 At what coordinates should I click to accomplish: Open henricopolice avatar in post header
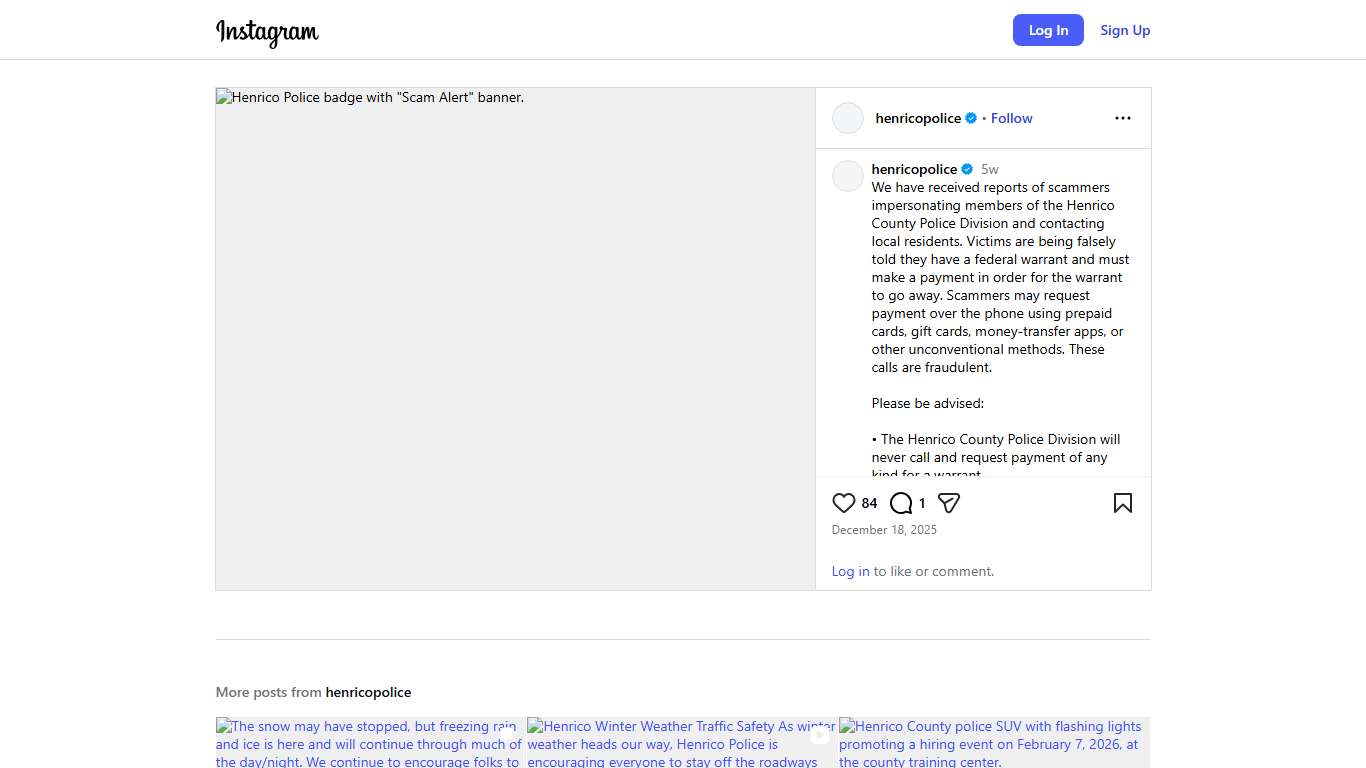(848, 118)
